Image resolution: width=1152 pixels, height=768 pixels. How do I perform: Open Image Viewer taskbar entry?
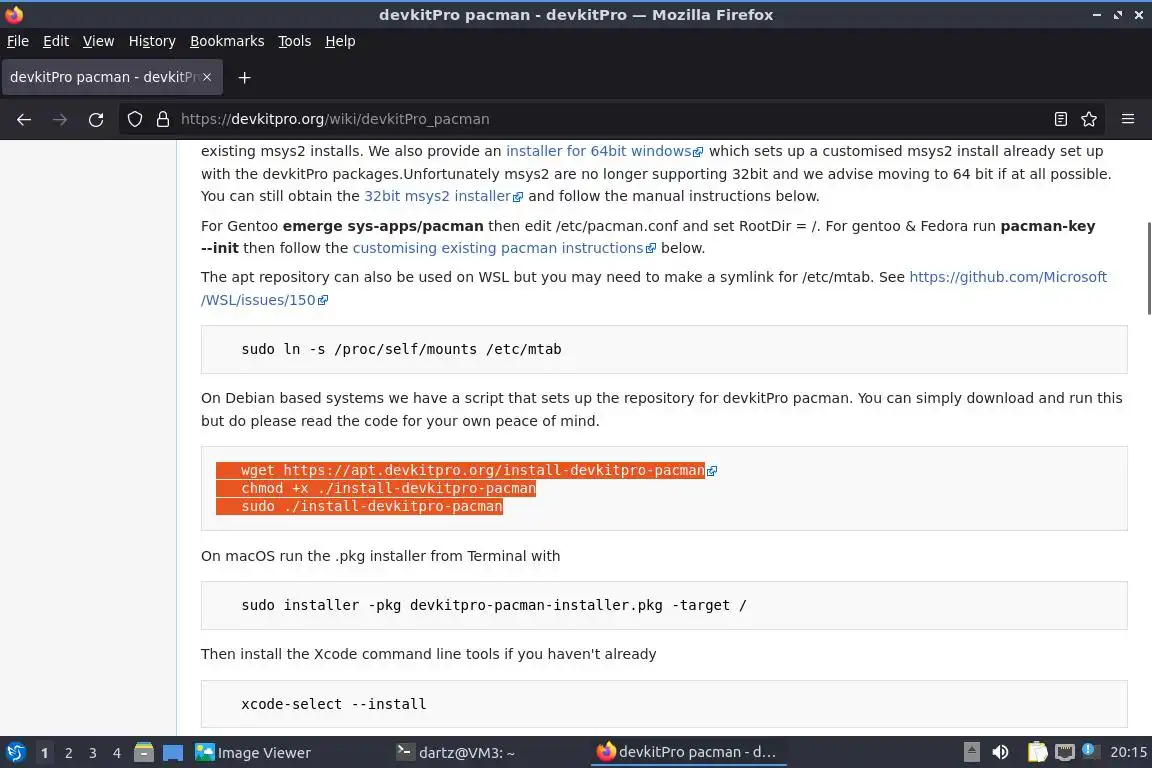(x=253, y=753)
